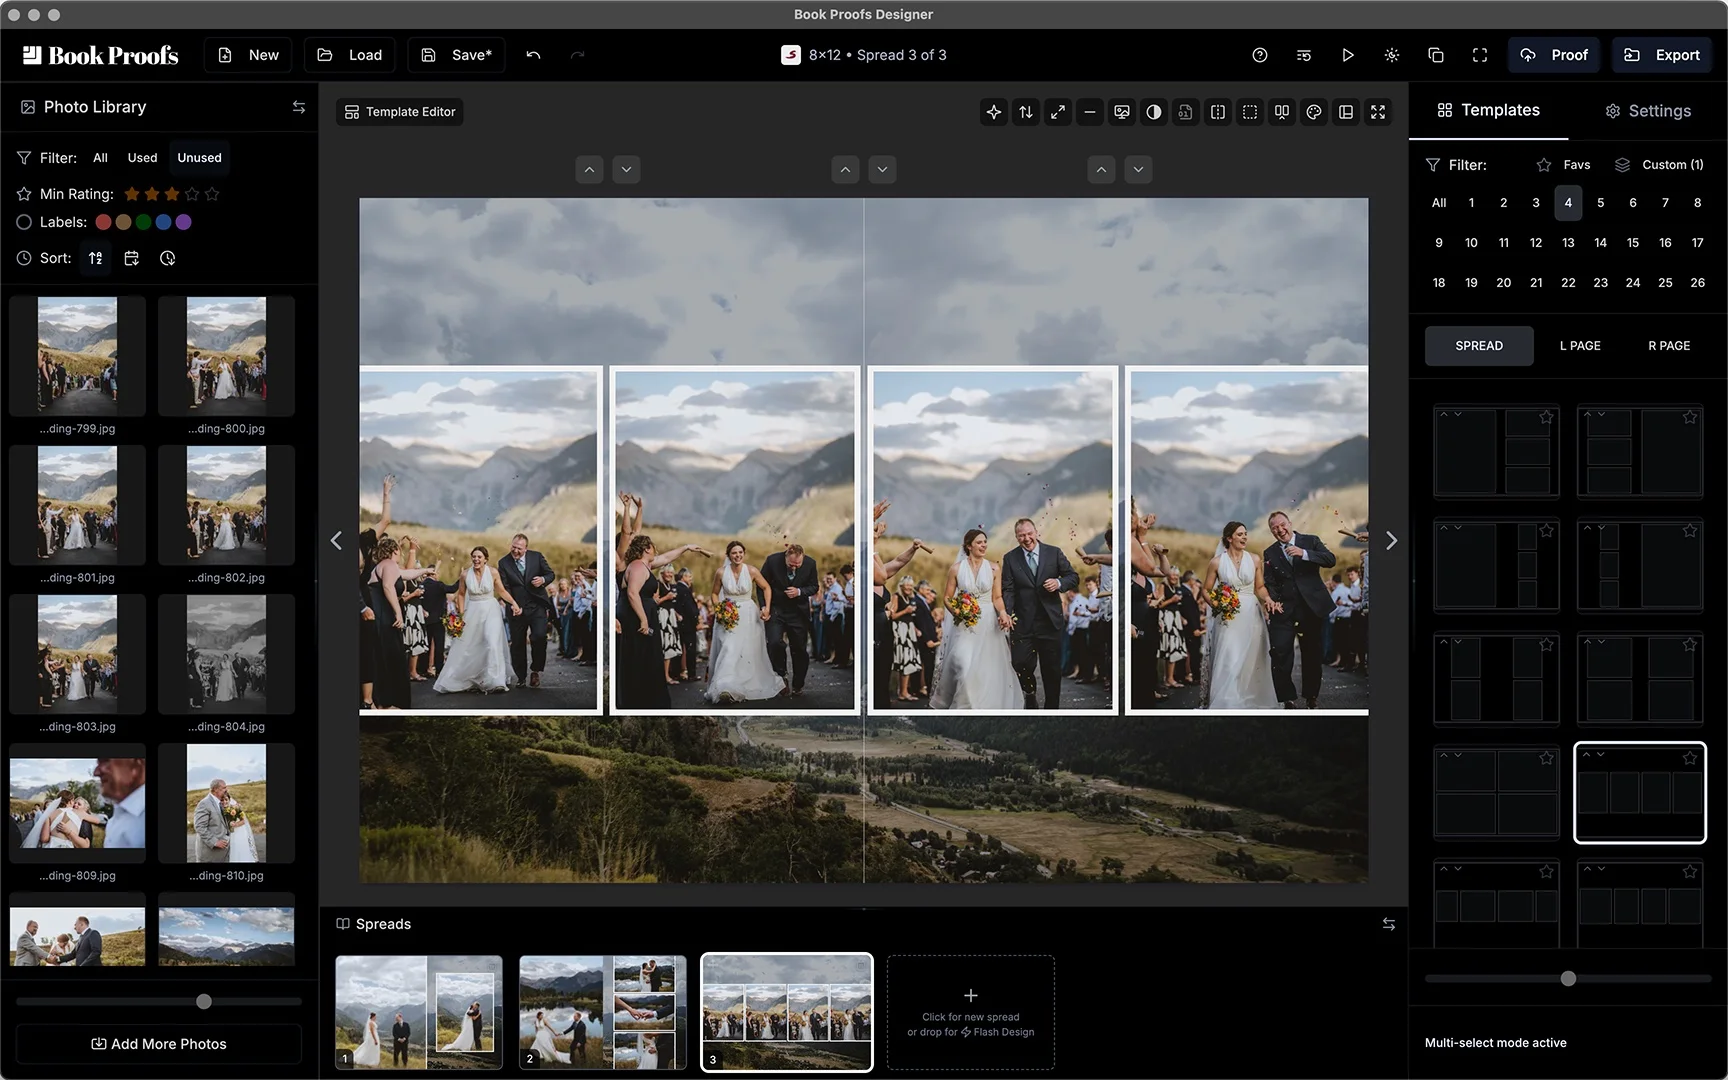
Task: Open the history/undo list icon
Action: tap(1304, 55)
